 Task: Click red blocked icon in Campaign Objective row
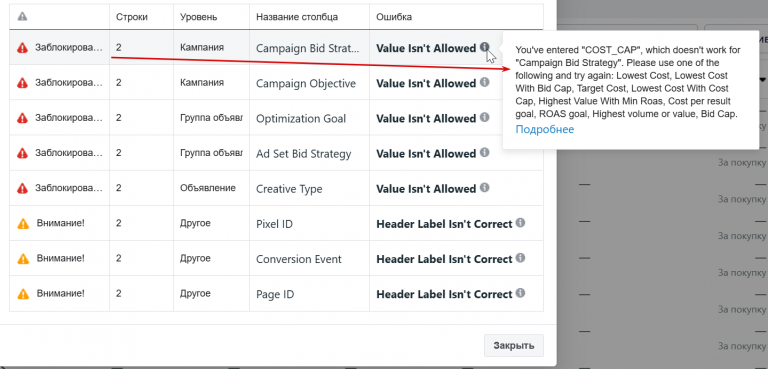23,83
